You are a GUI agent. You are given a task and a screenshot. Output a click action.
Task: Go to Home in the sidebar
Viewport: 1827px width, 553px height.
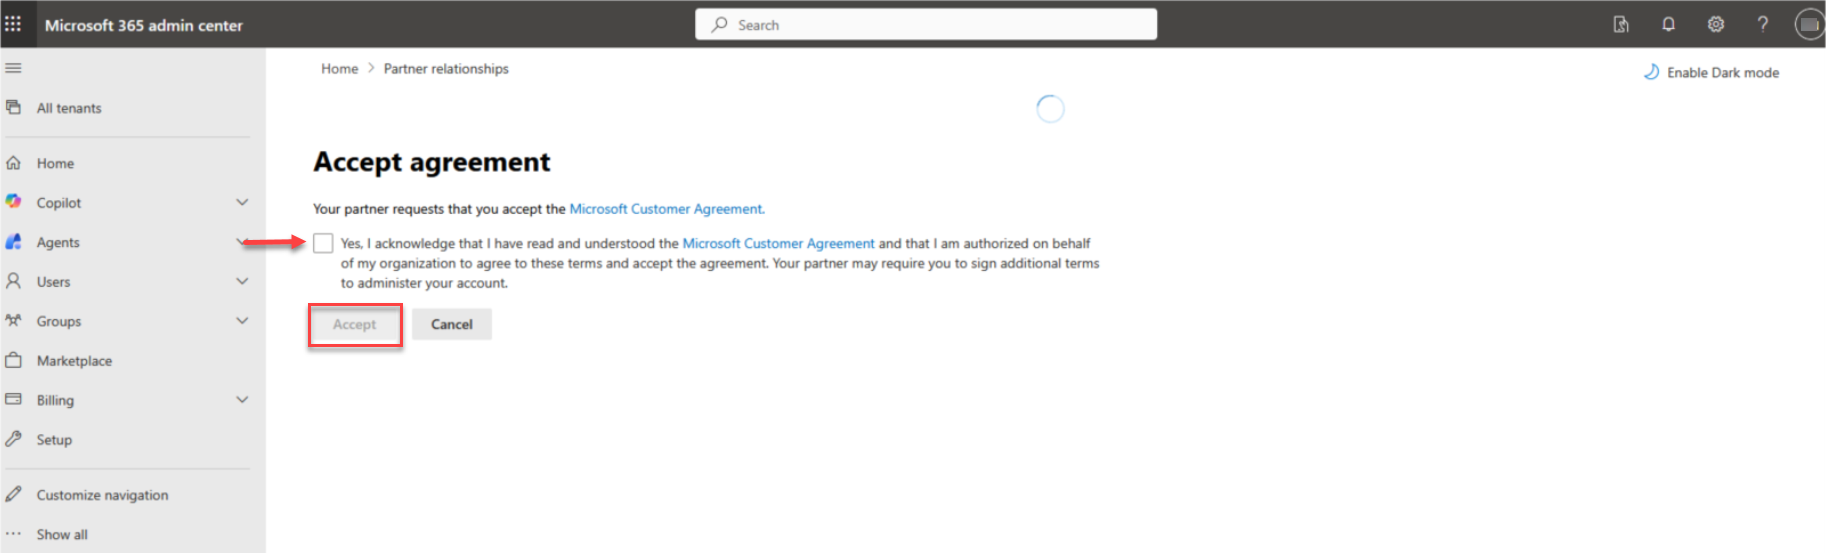(x=55, y=163)
